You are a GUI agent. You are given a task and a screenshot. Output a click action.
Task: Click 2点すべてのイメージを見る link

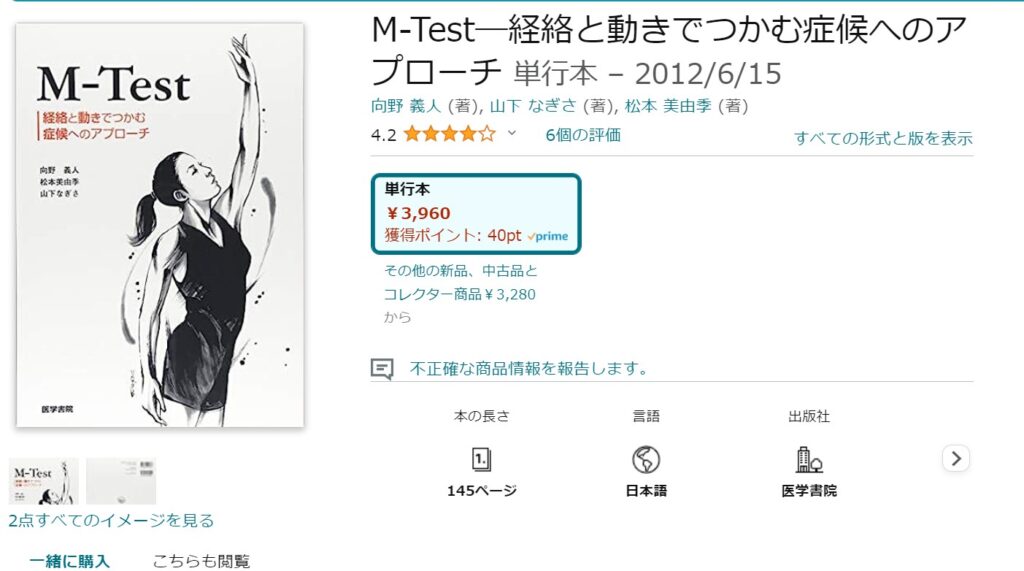111,520
